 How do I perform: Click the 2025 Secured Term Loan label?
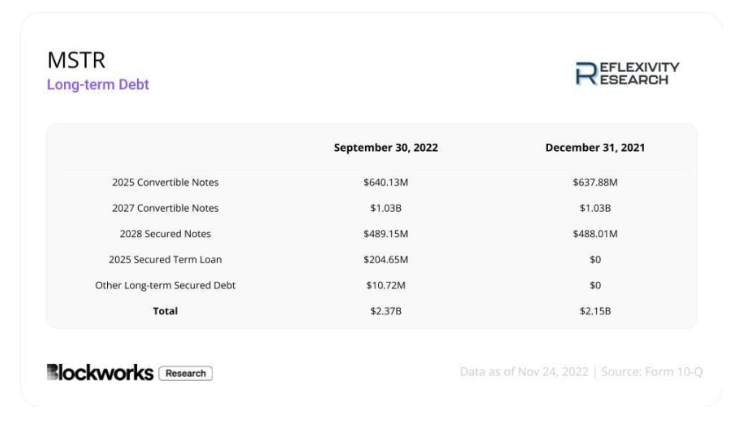pyautogui.click(x=165, y=259)
